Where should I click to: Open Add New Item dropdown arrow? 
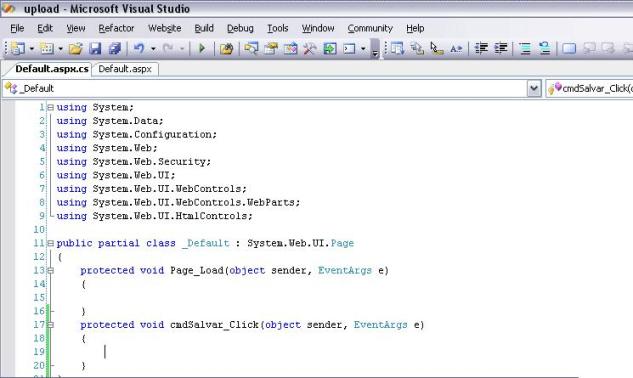61,49
